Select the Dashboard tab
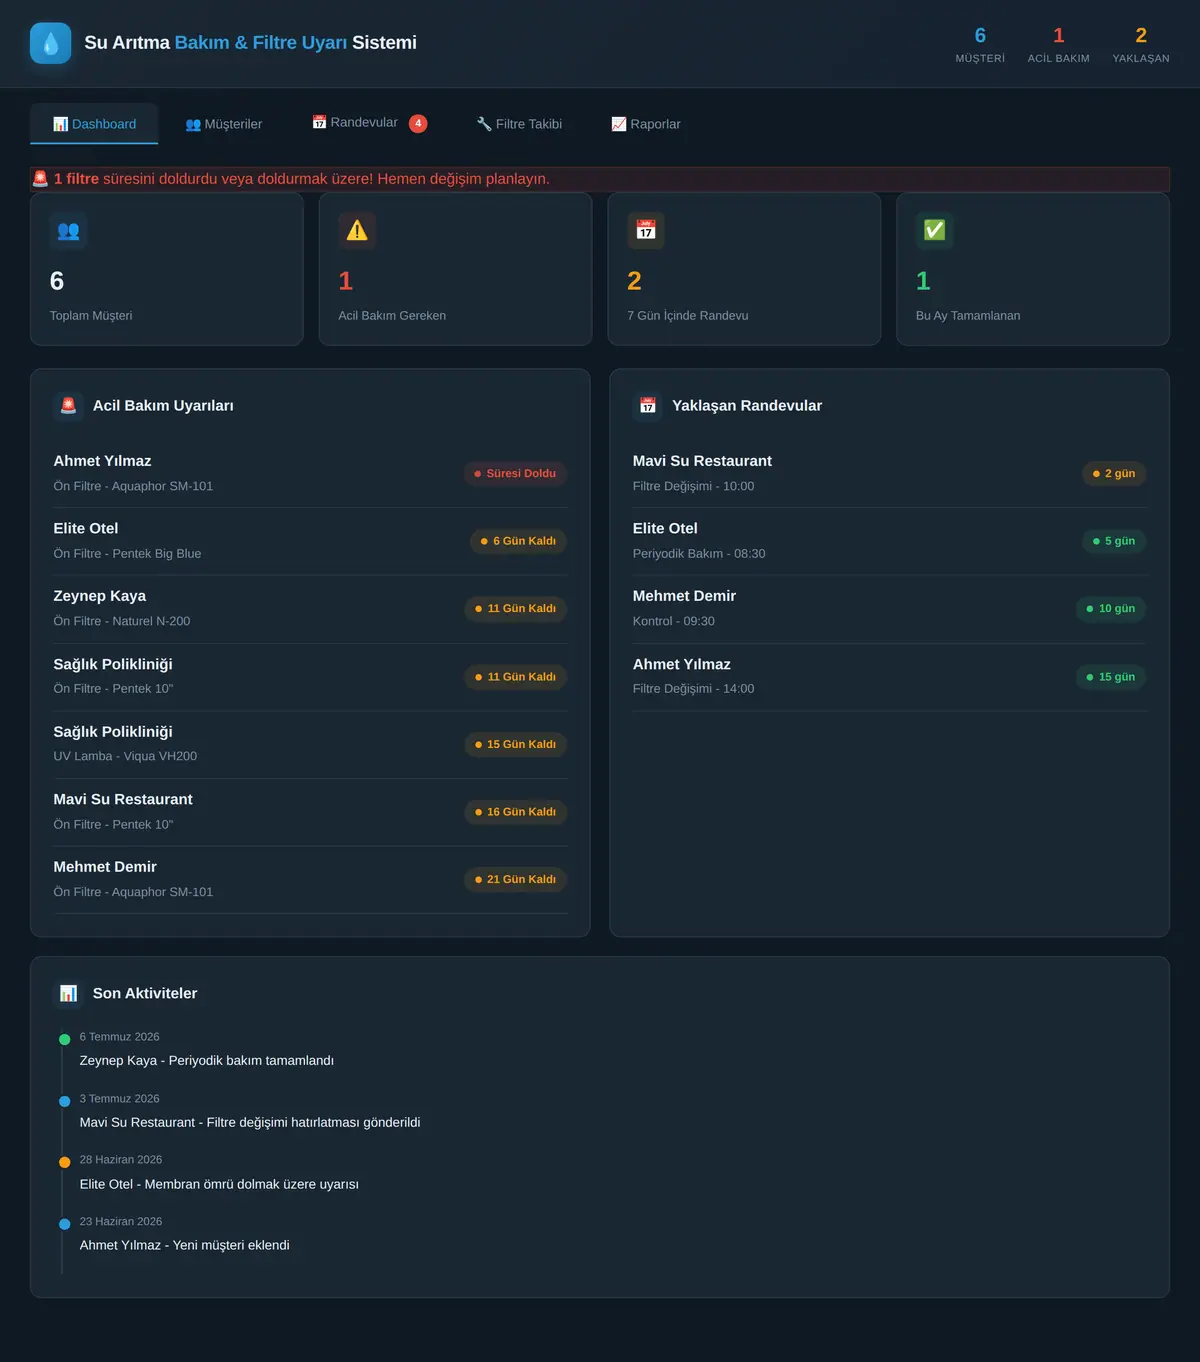Image resolution: width=1200 pixels, height=1362 pixels. click(x=94, y=124)
